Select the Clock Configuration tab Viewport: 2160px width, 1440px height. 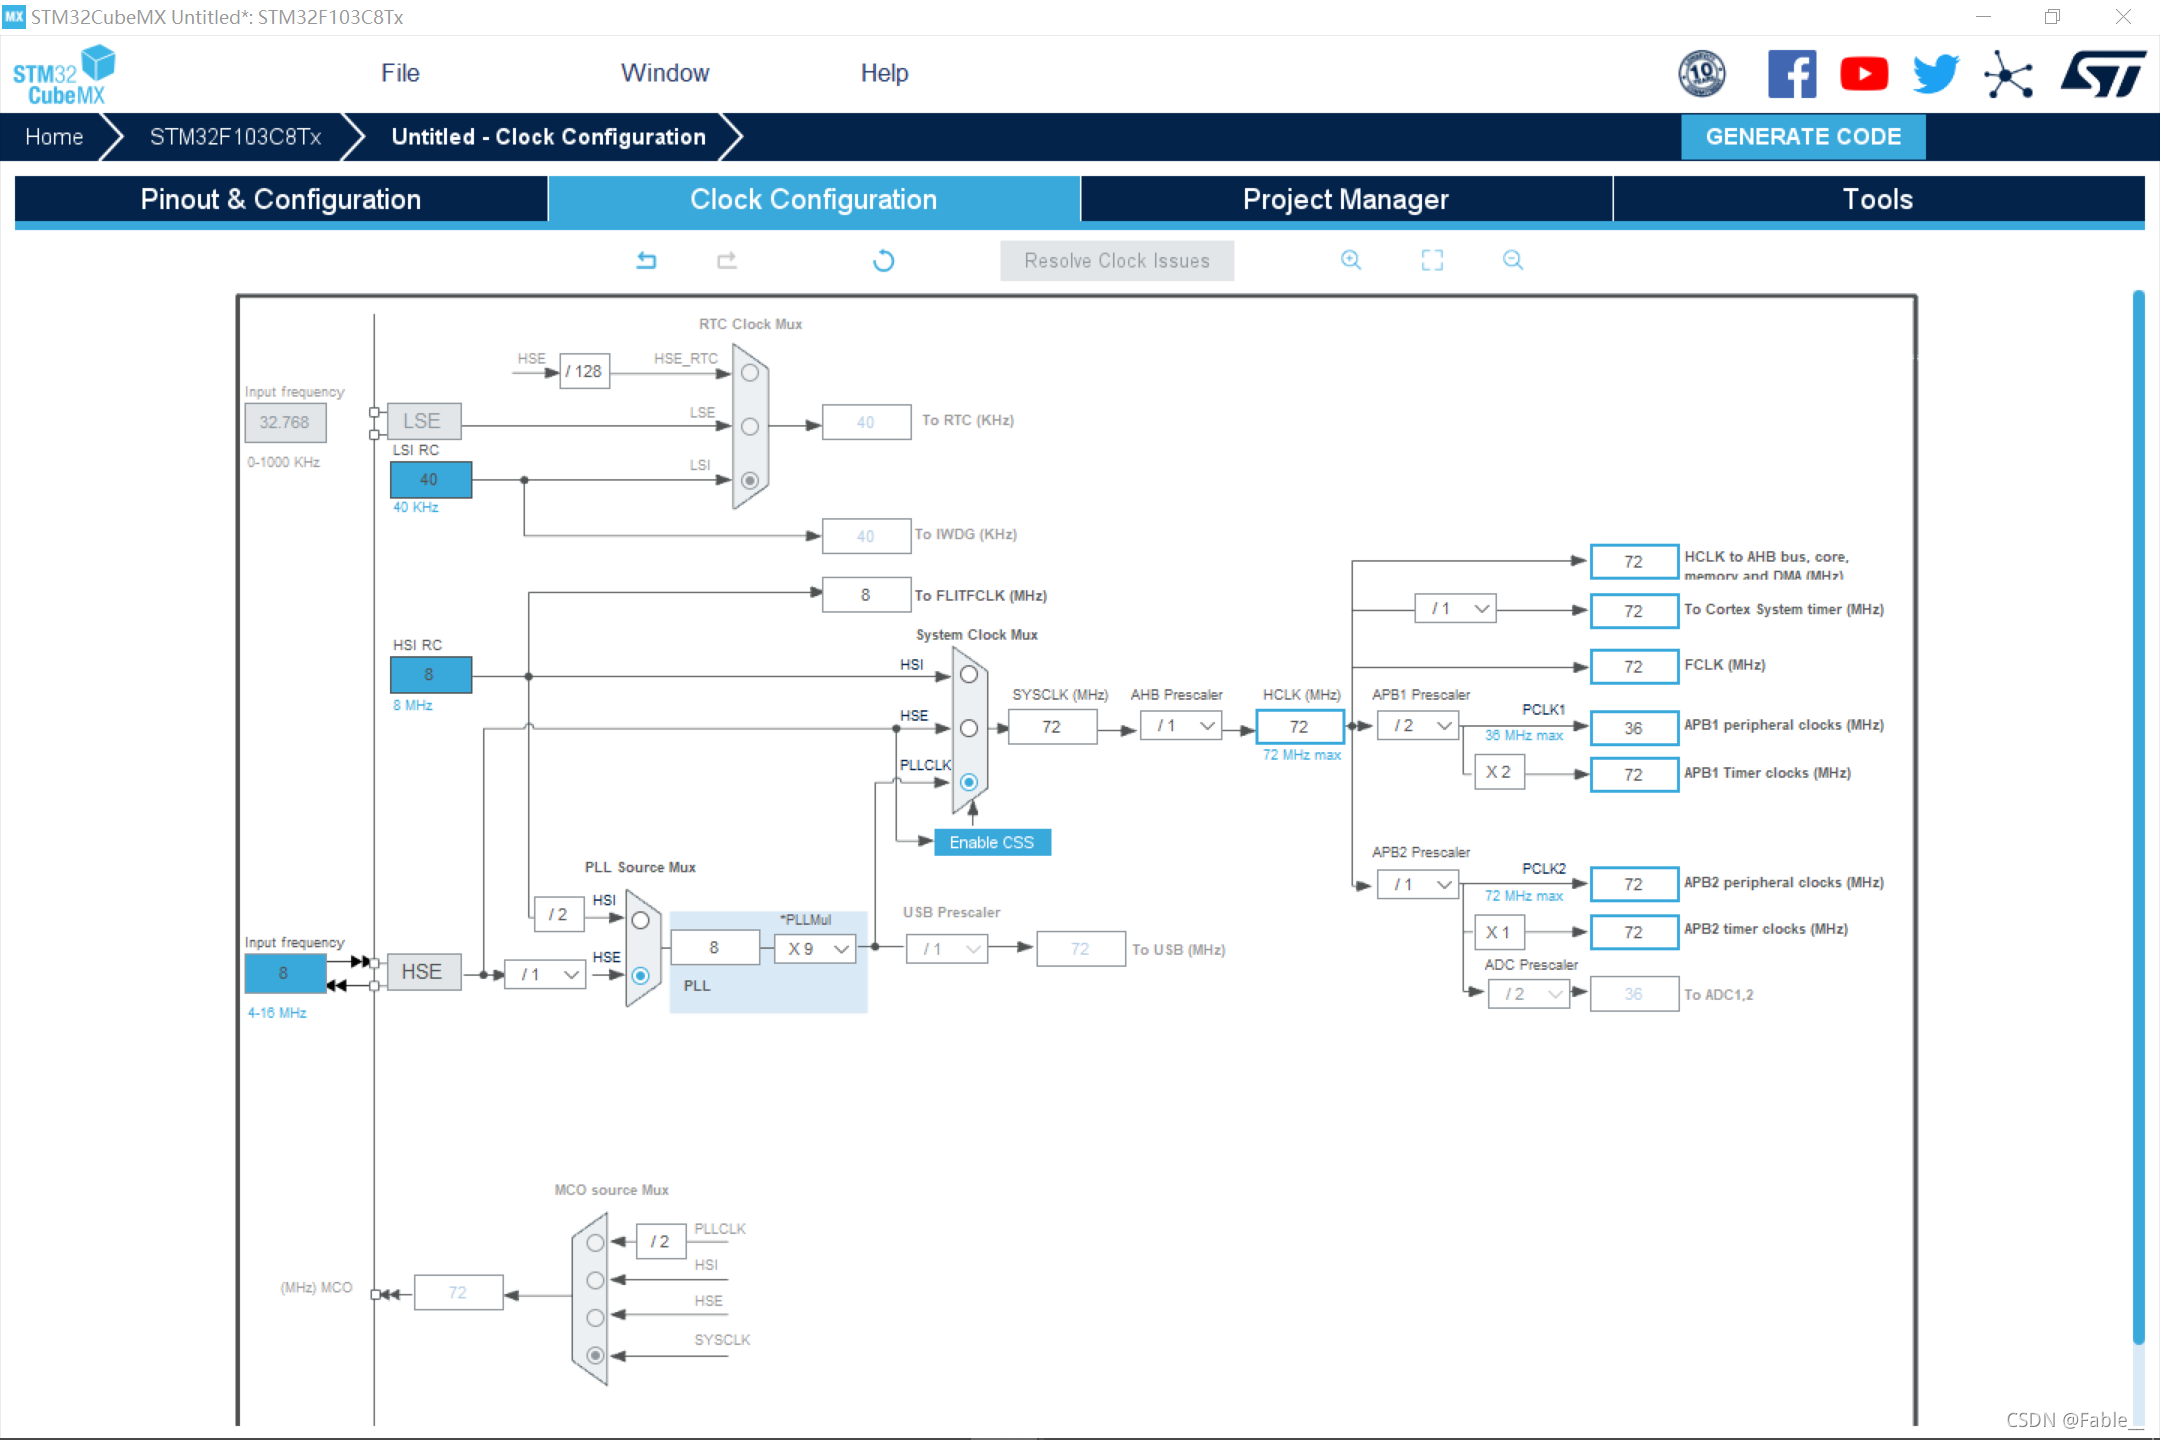point(814,199)
